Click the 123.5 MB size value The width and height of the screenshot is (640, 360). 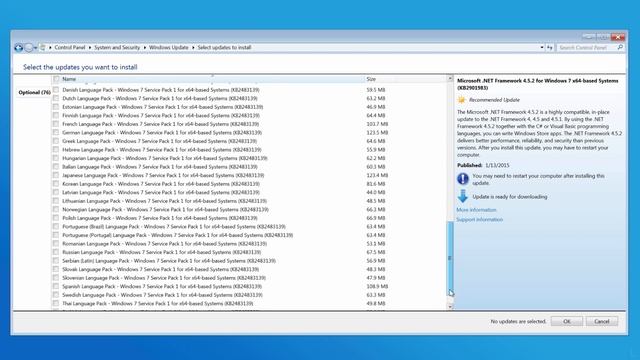(x=377, y=133)
